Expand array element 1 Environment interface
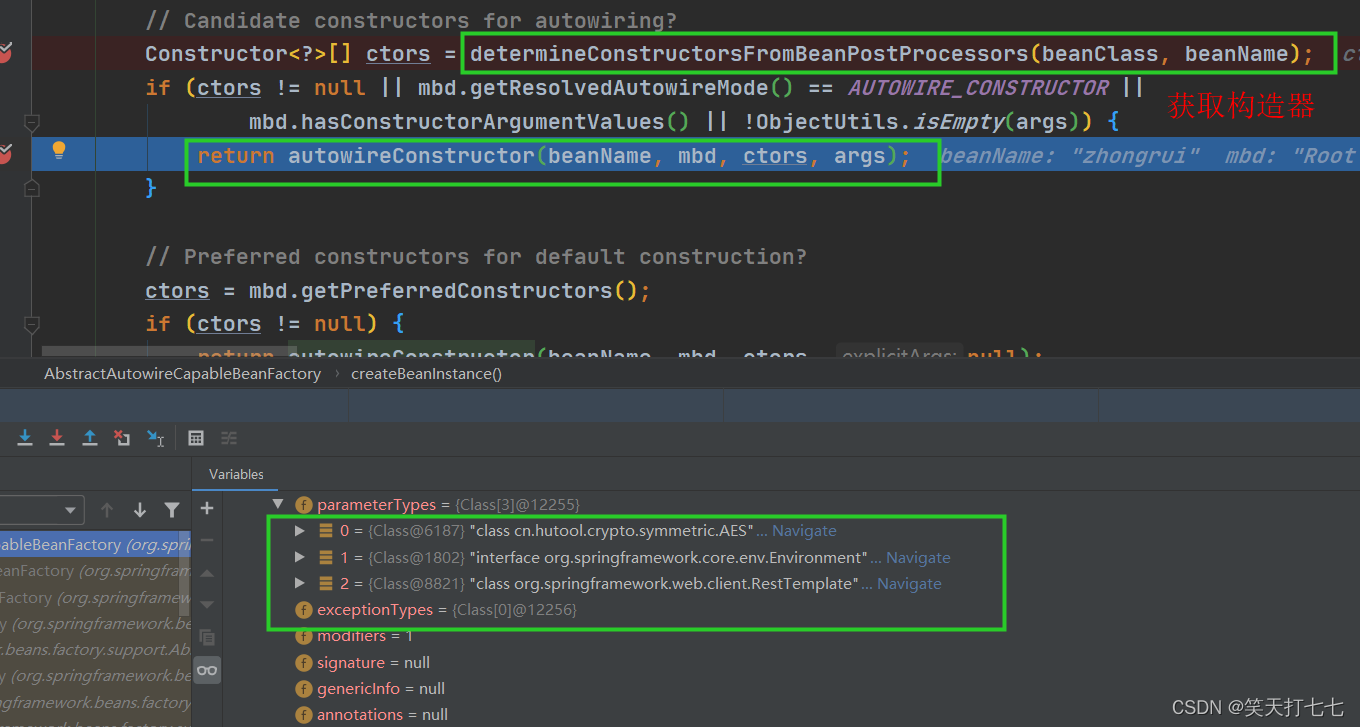 299,557
